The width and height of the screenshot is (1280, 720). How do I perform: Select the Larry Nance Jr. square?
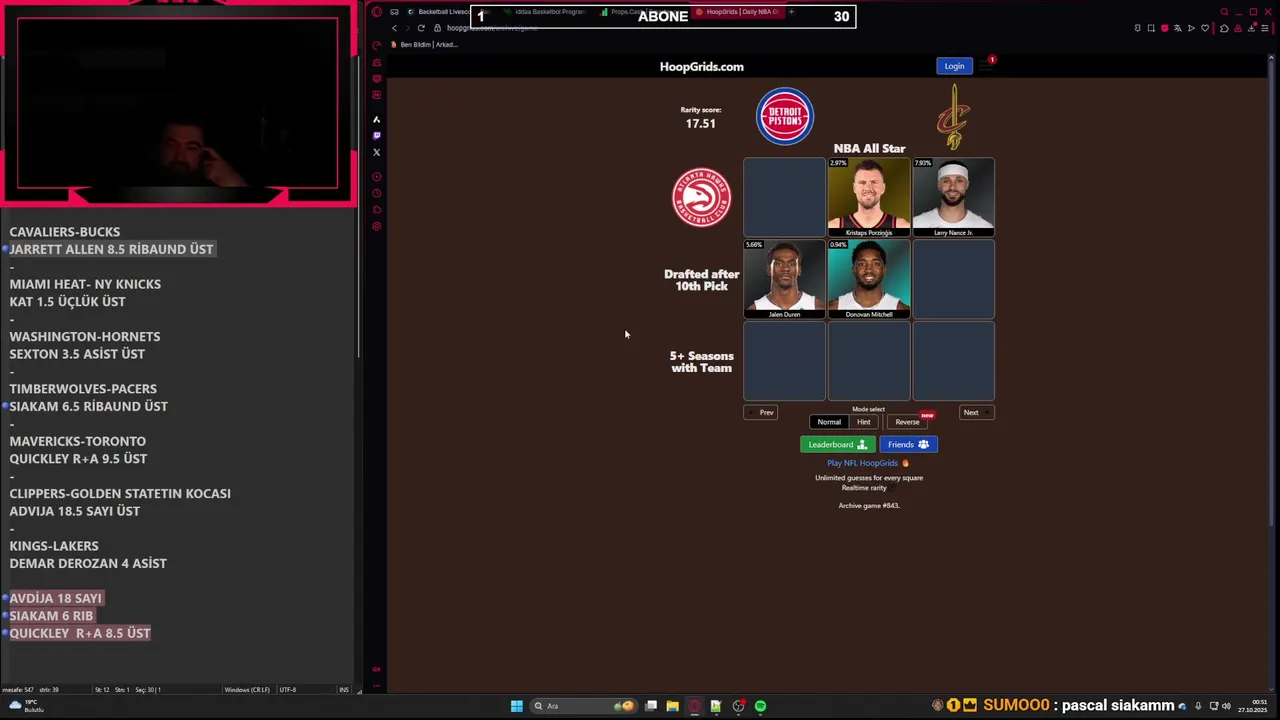coord(953,197)
